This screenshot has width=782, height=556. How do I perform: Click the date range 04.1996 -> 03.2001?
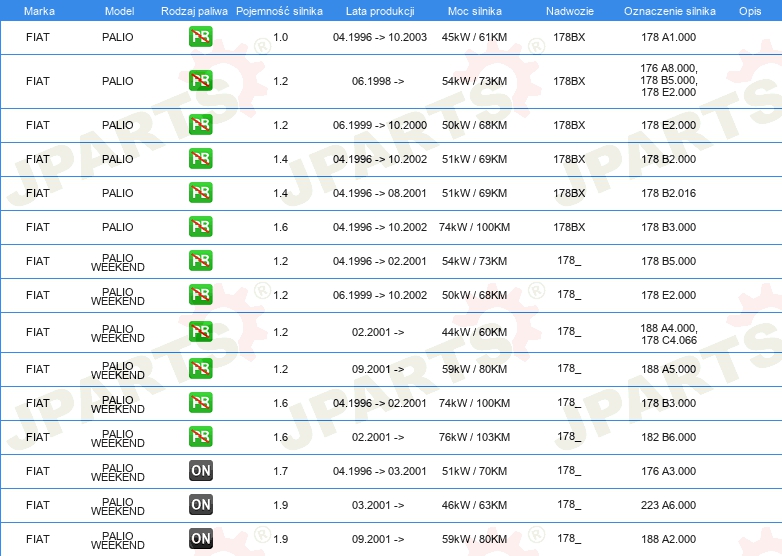click(x=380, y=471)
